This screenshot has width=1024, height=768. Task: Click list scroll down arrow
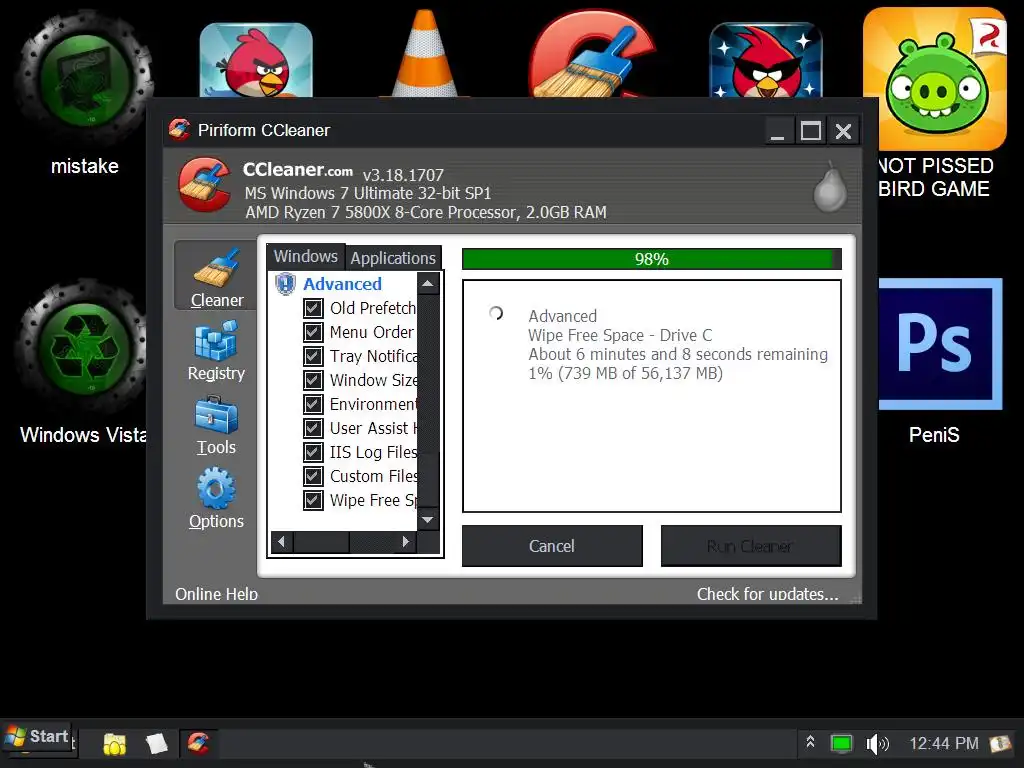pos(428,520)
